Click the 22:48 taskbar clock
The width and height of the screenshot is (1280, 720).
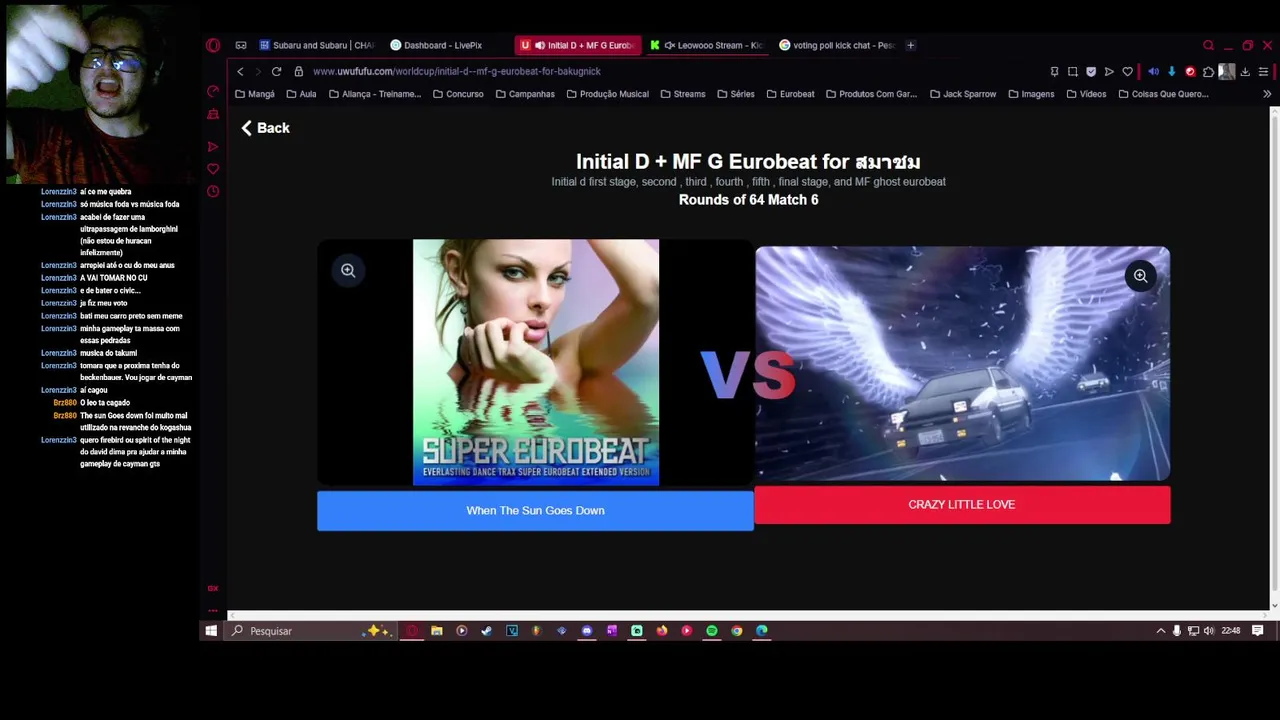1231,631
